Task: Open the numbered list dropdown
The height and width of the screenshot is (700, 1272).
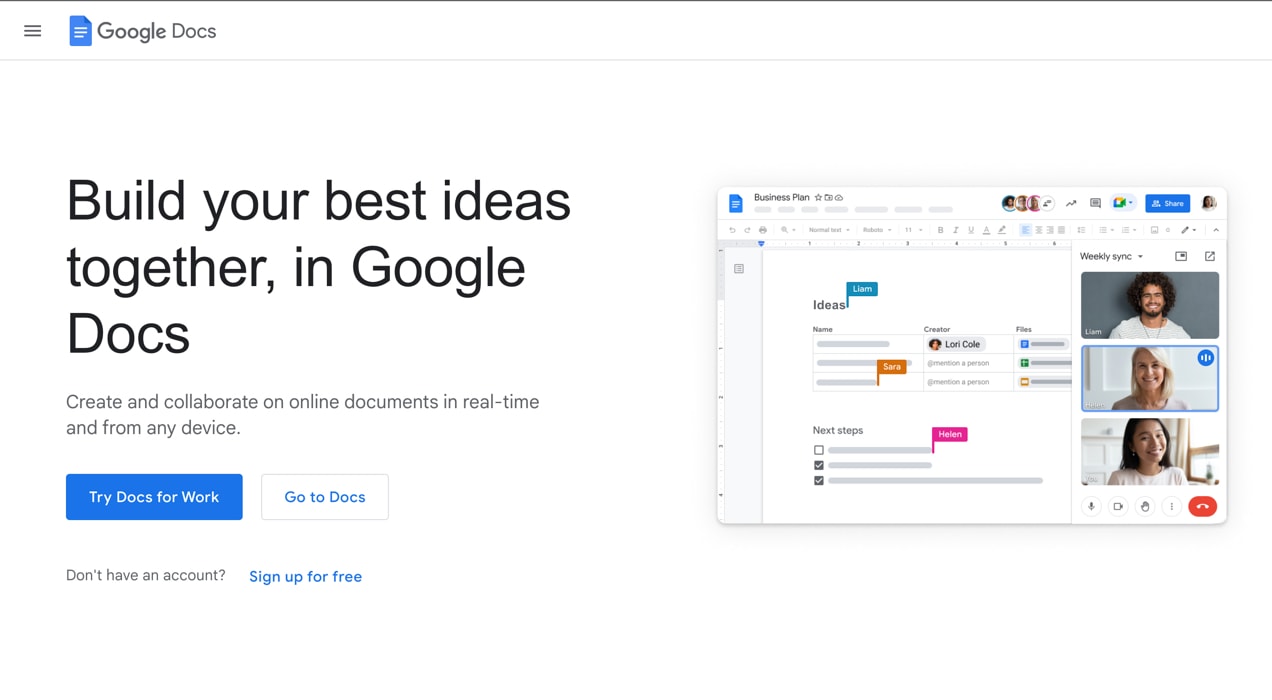Action: pyautogui.click(x=1128, y=230)
